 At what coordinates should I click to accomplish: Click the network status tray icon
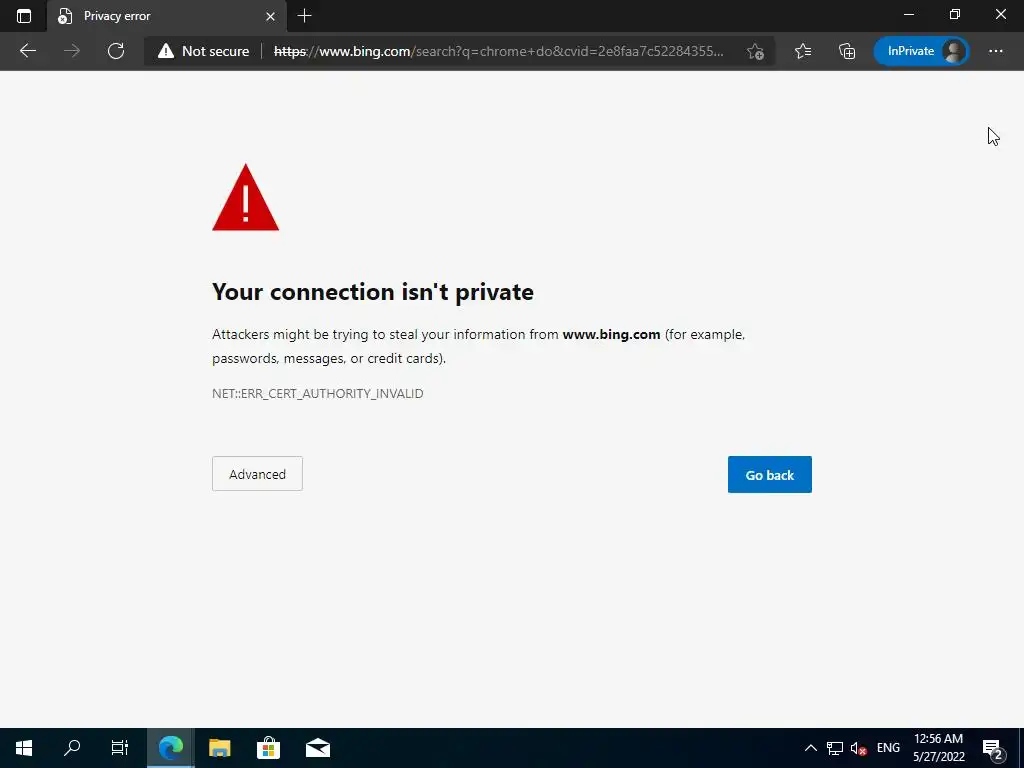835,748
